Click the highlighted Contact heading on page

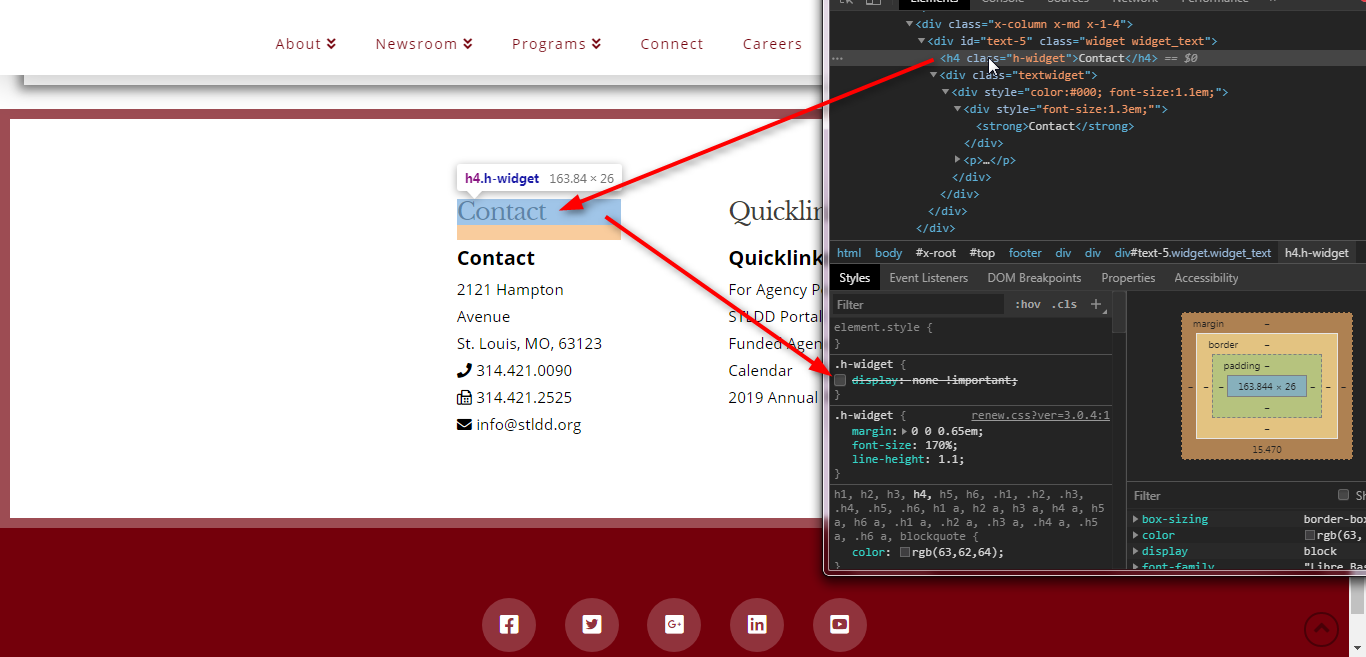point(502,212)
